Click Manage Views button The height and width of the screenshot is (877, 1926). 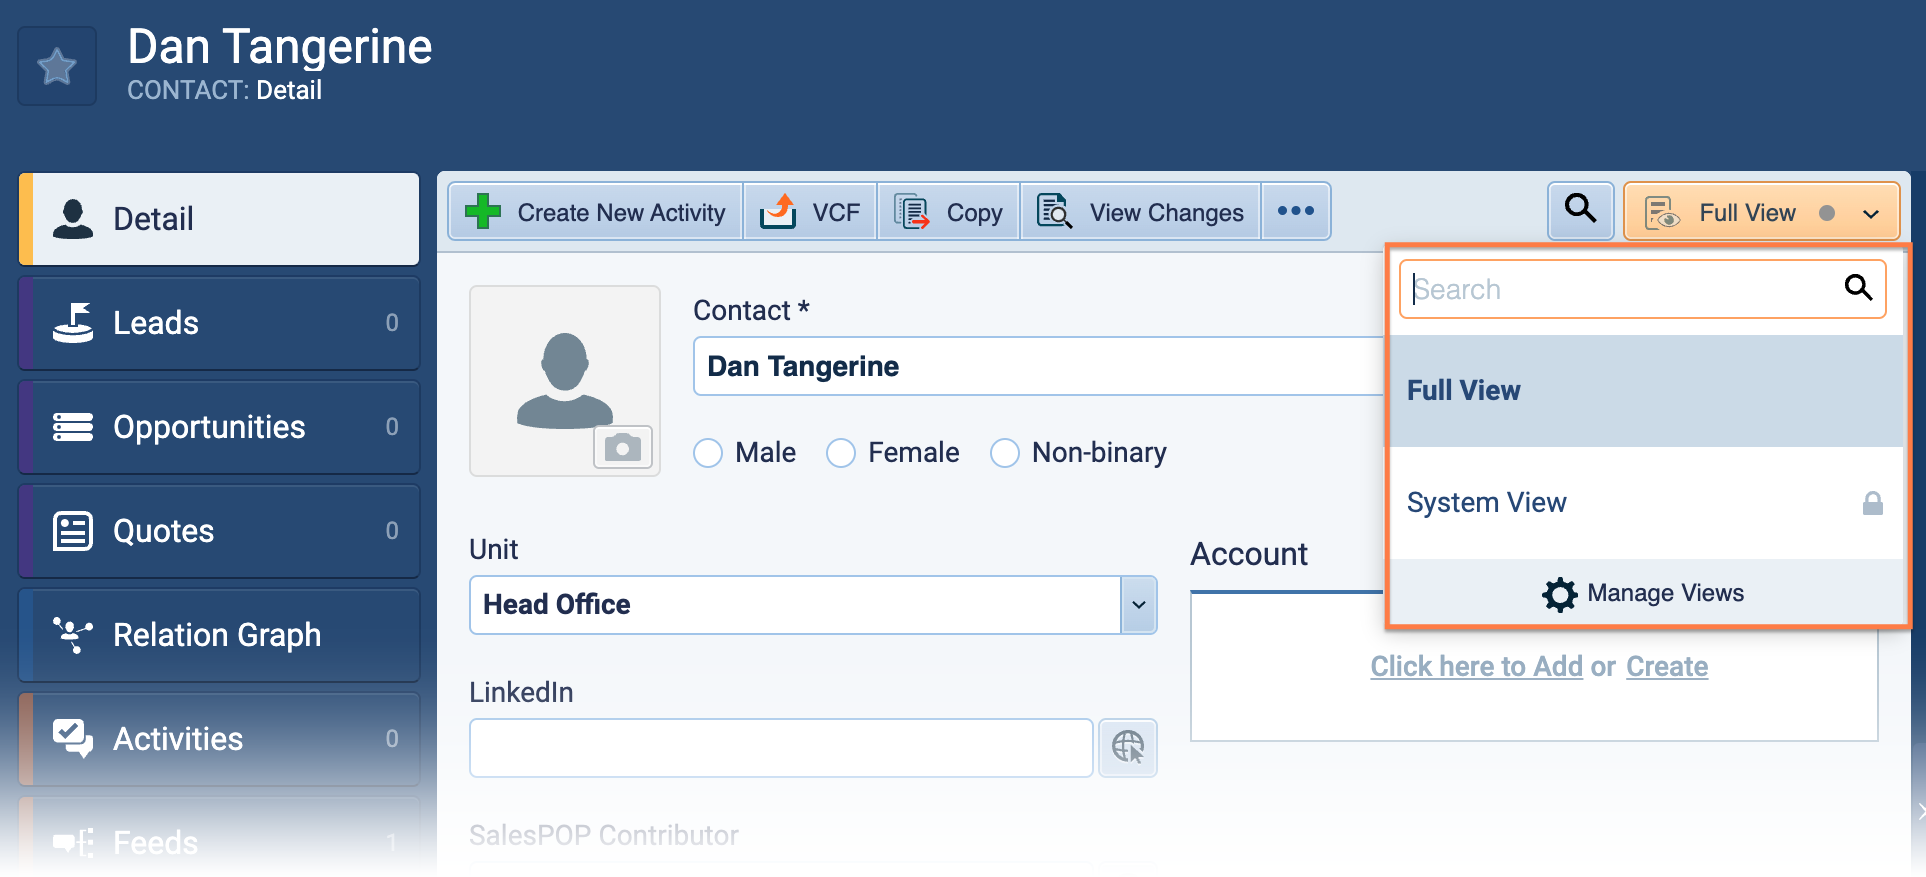point(1644,593)
